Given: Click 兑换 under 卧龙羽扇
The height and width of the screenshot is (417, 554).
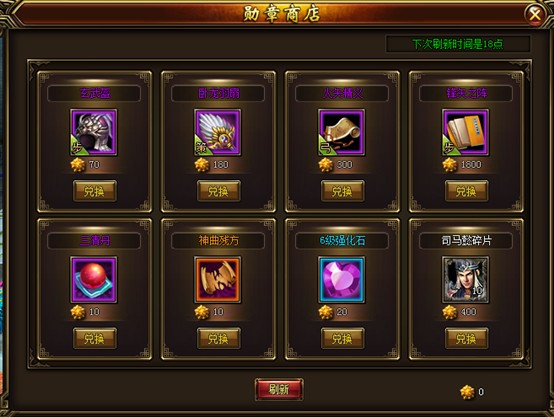Looking at the screenshot, I should pyautogui.click(x=219, y=191).
